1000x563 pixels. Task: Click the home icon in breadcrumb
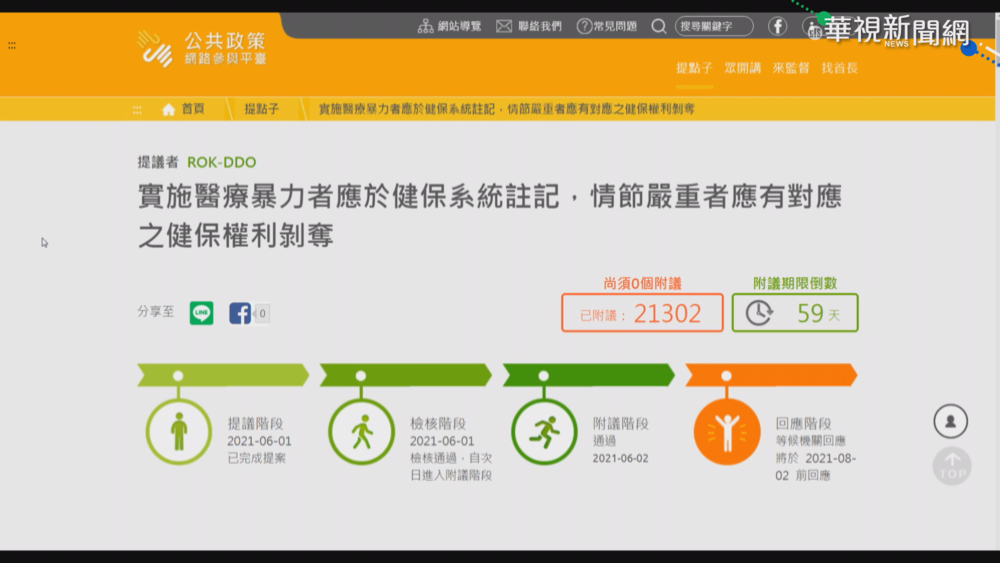168,110
